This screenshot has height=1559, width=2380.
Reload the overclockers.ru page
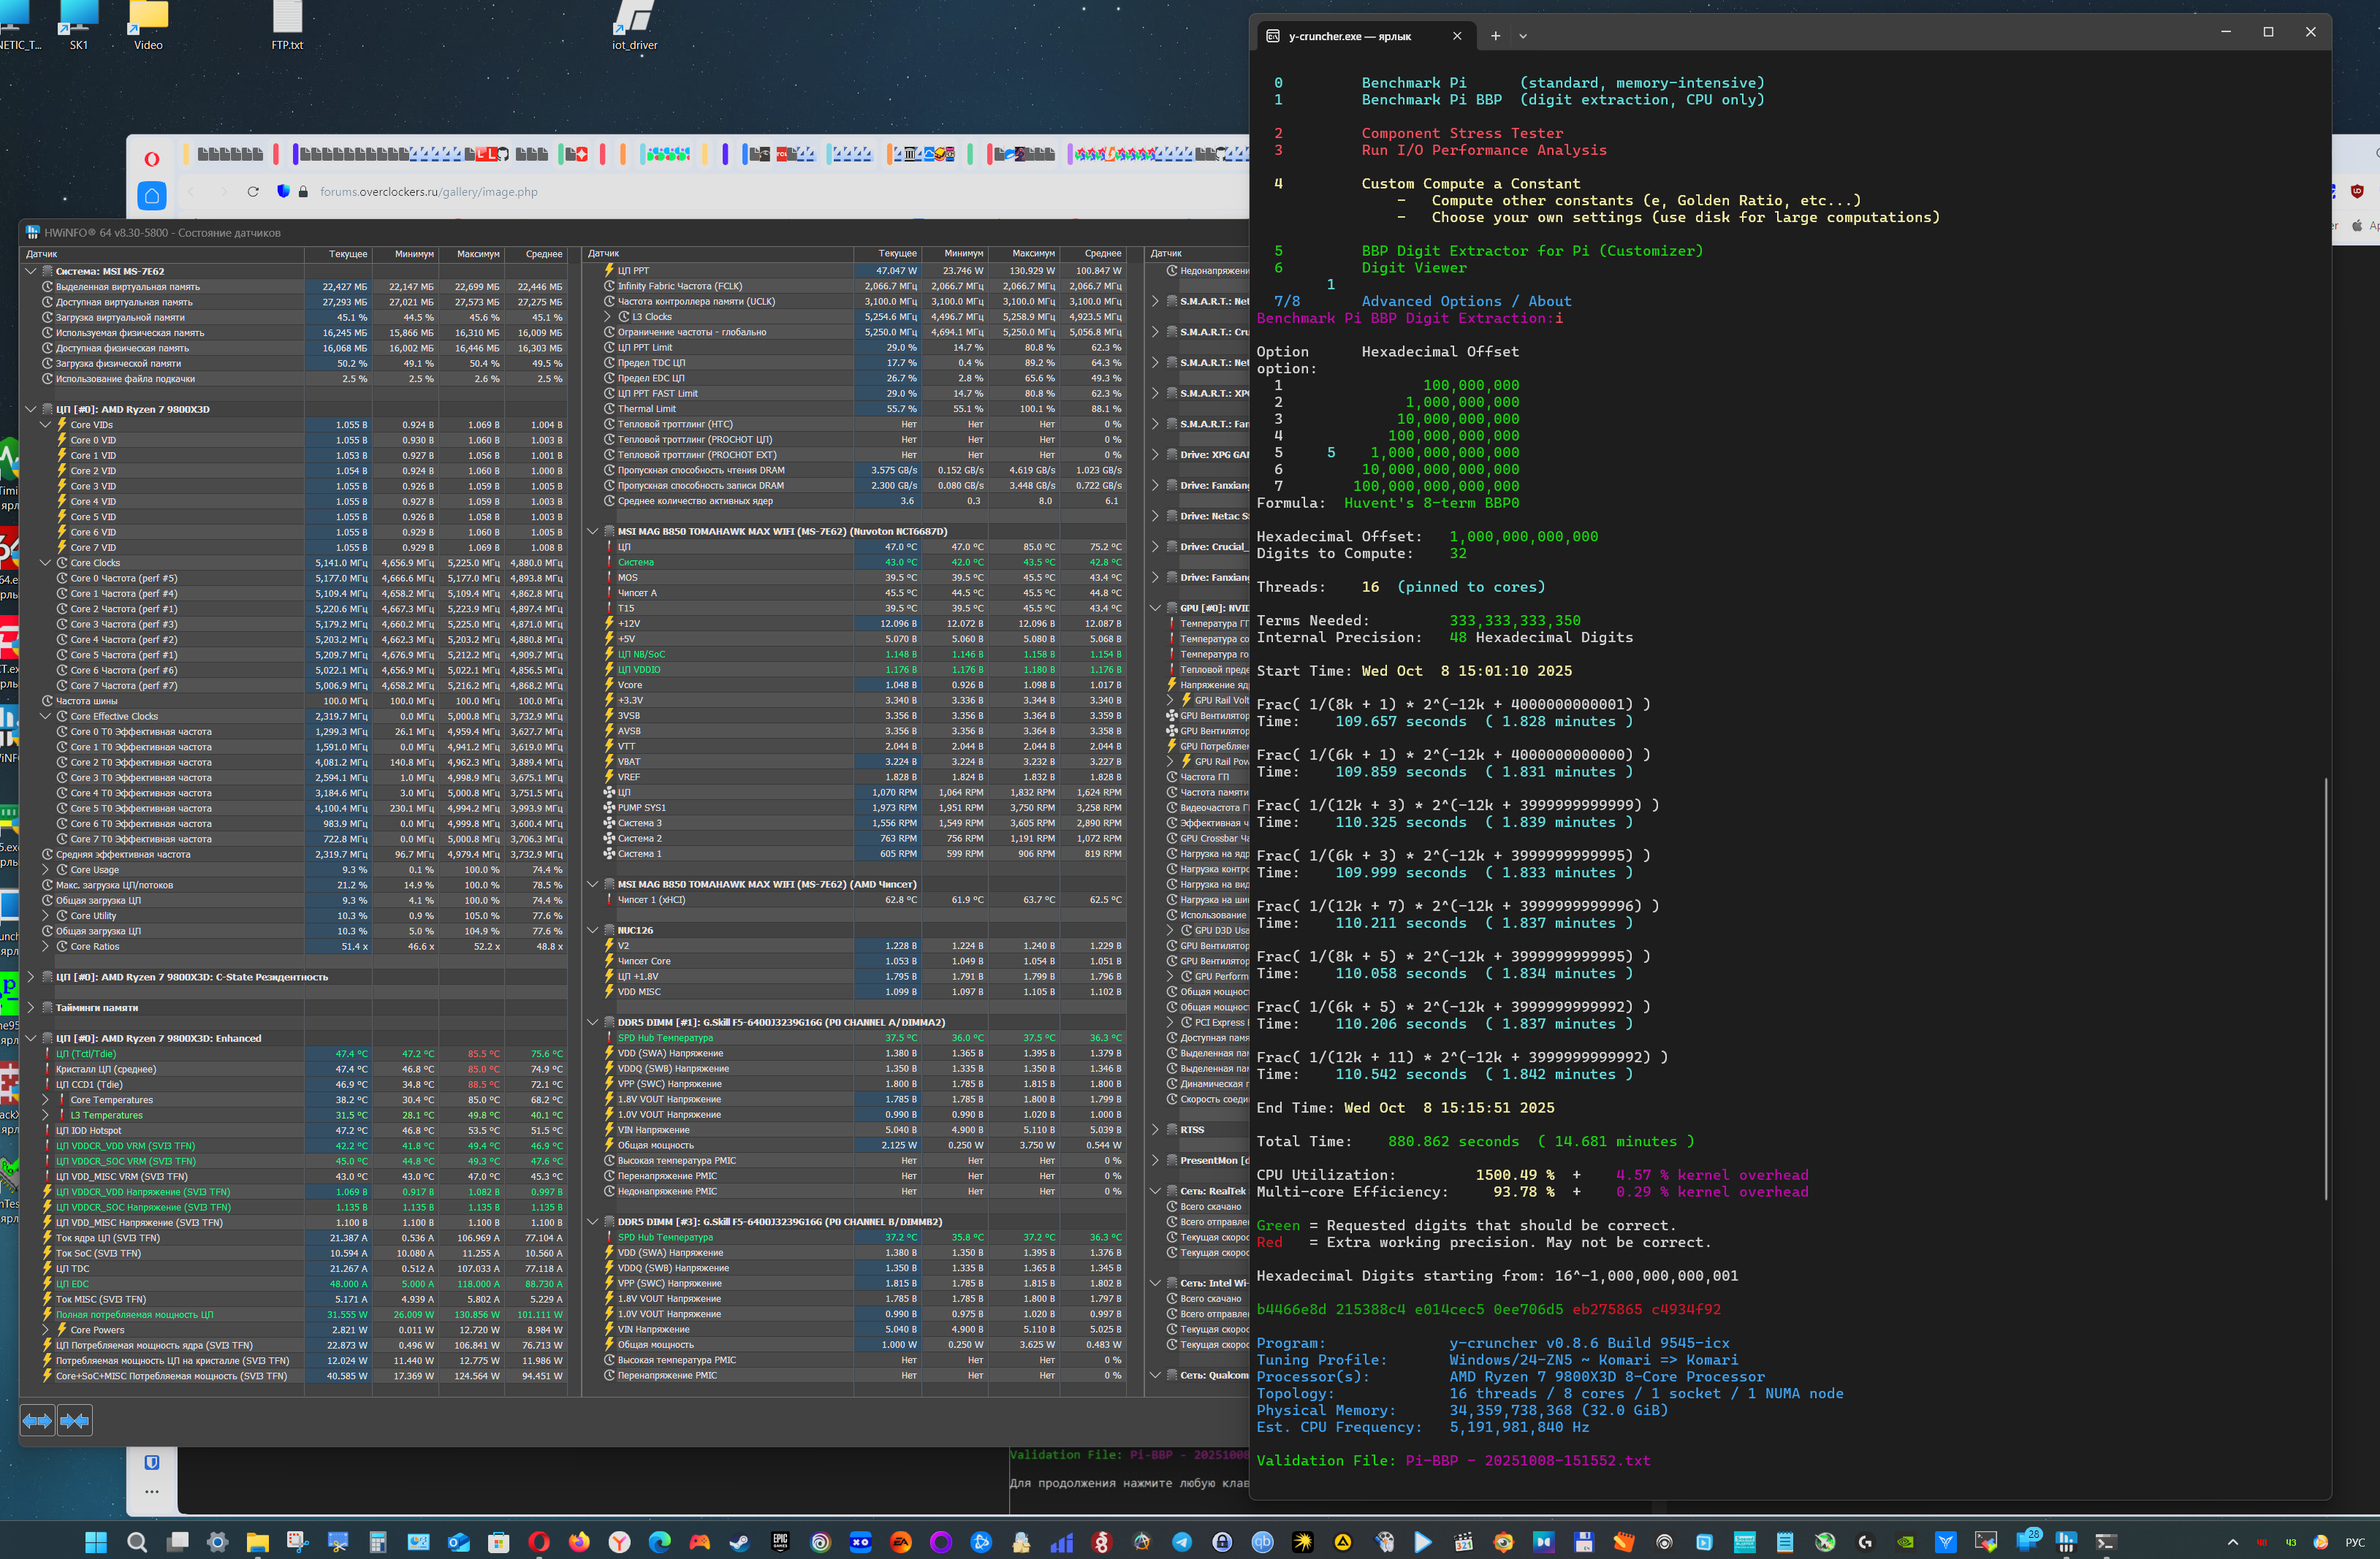253,192
